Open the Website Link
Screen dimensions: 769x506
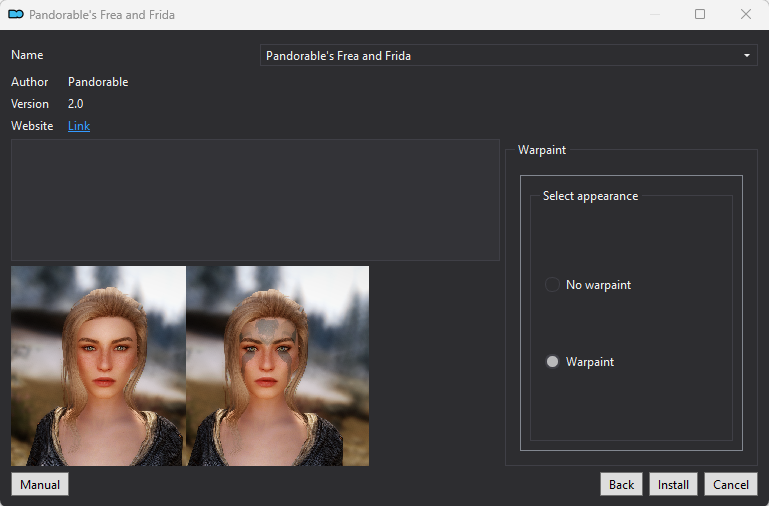[x=78, y=126]
